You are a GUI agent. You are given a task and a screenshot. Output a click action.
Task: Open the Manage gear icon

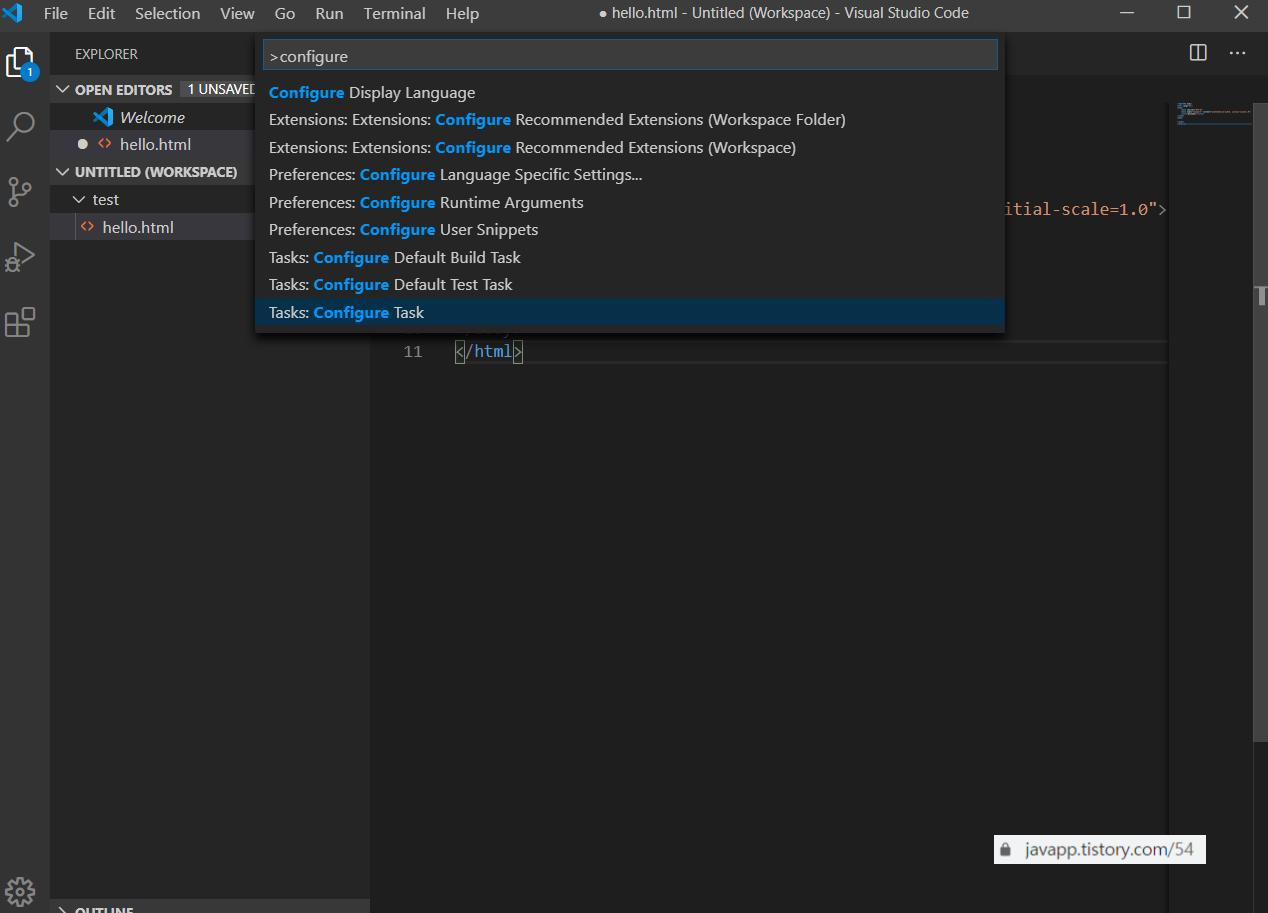point(20,890)
